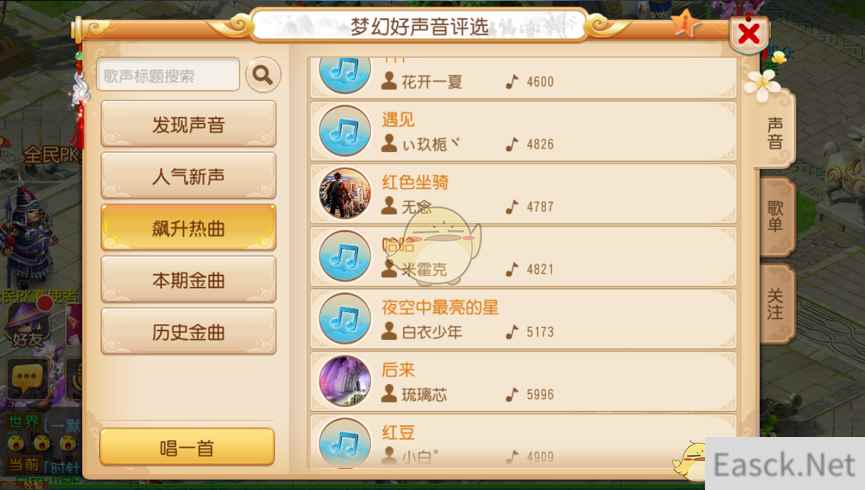This screenshot has height=490, width=865.
Task: Switch to the 声音 side tab
Action: (775, 134)
